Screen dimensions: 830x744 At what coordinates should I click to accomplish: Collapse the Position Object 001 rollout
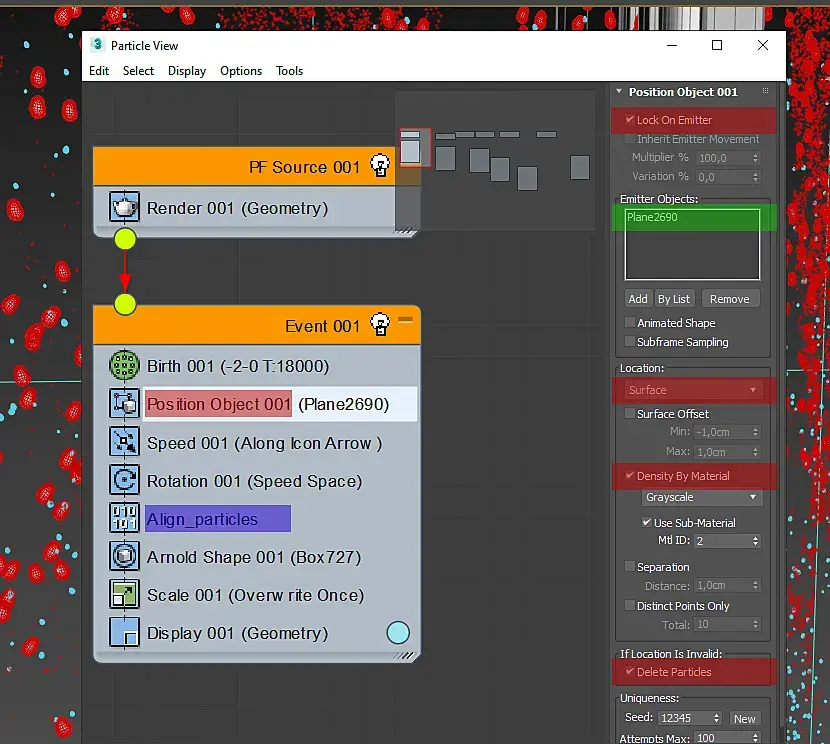pos(619,92)
